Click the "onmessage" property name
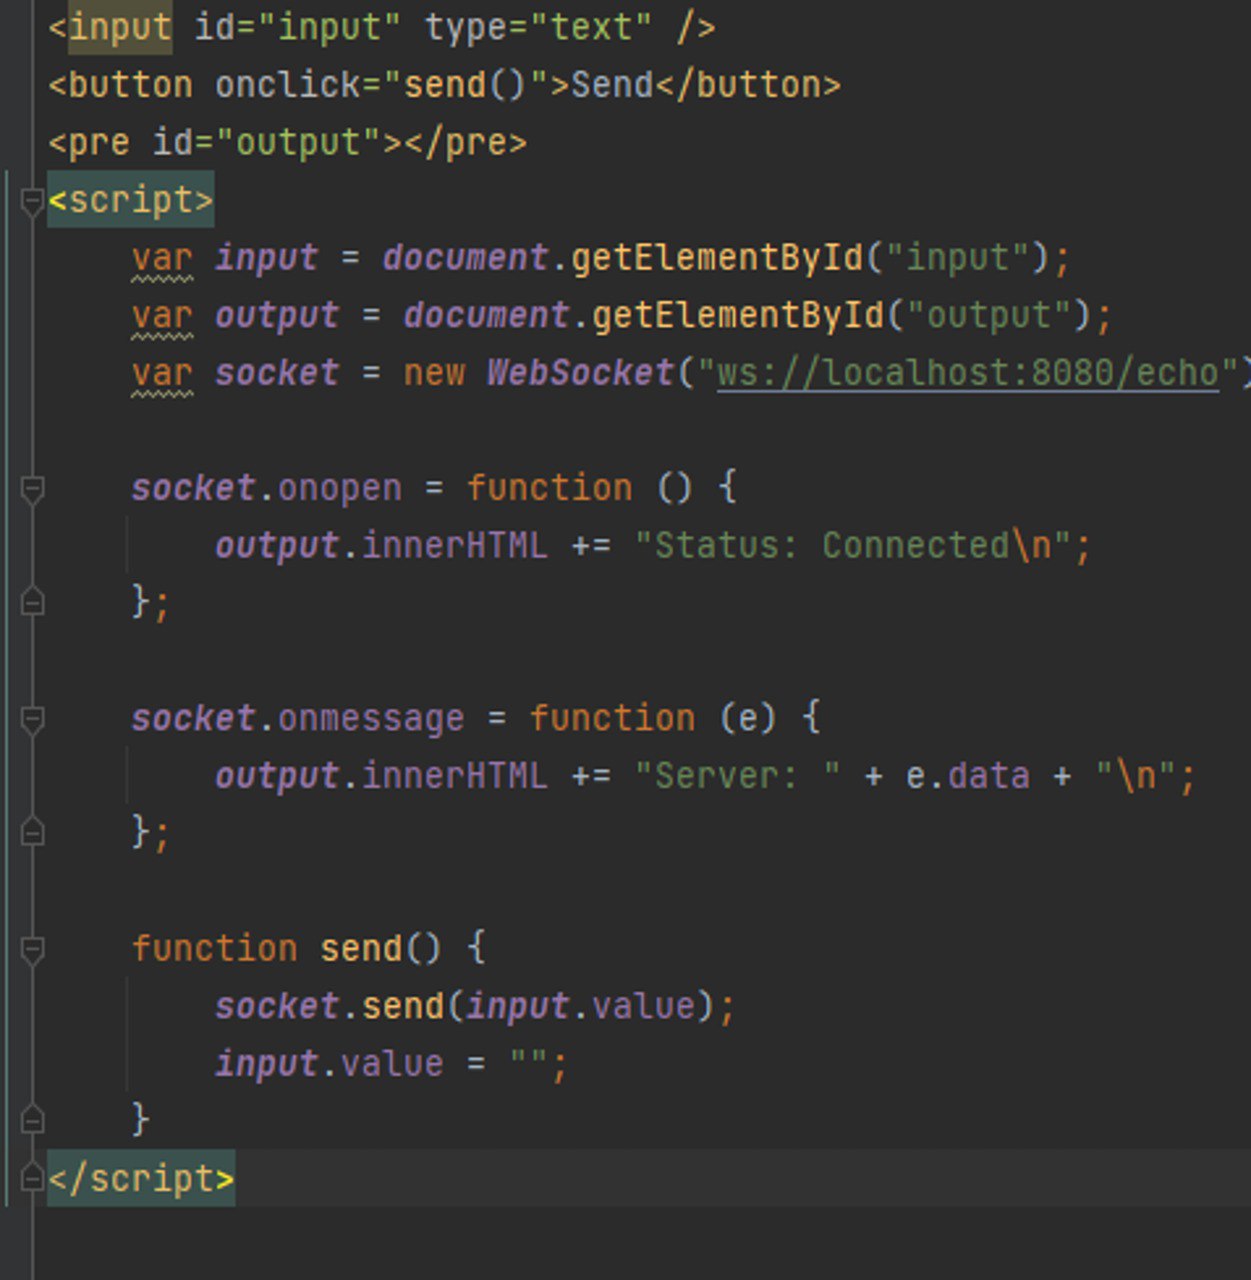The image size is (1251, 1280). (371, 719)
